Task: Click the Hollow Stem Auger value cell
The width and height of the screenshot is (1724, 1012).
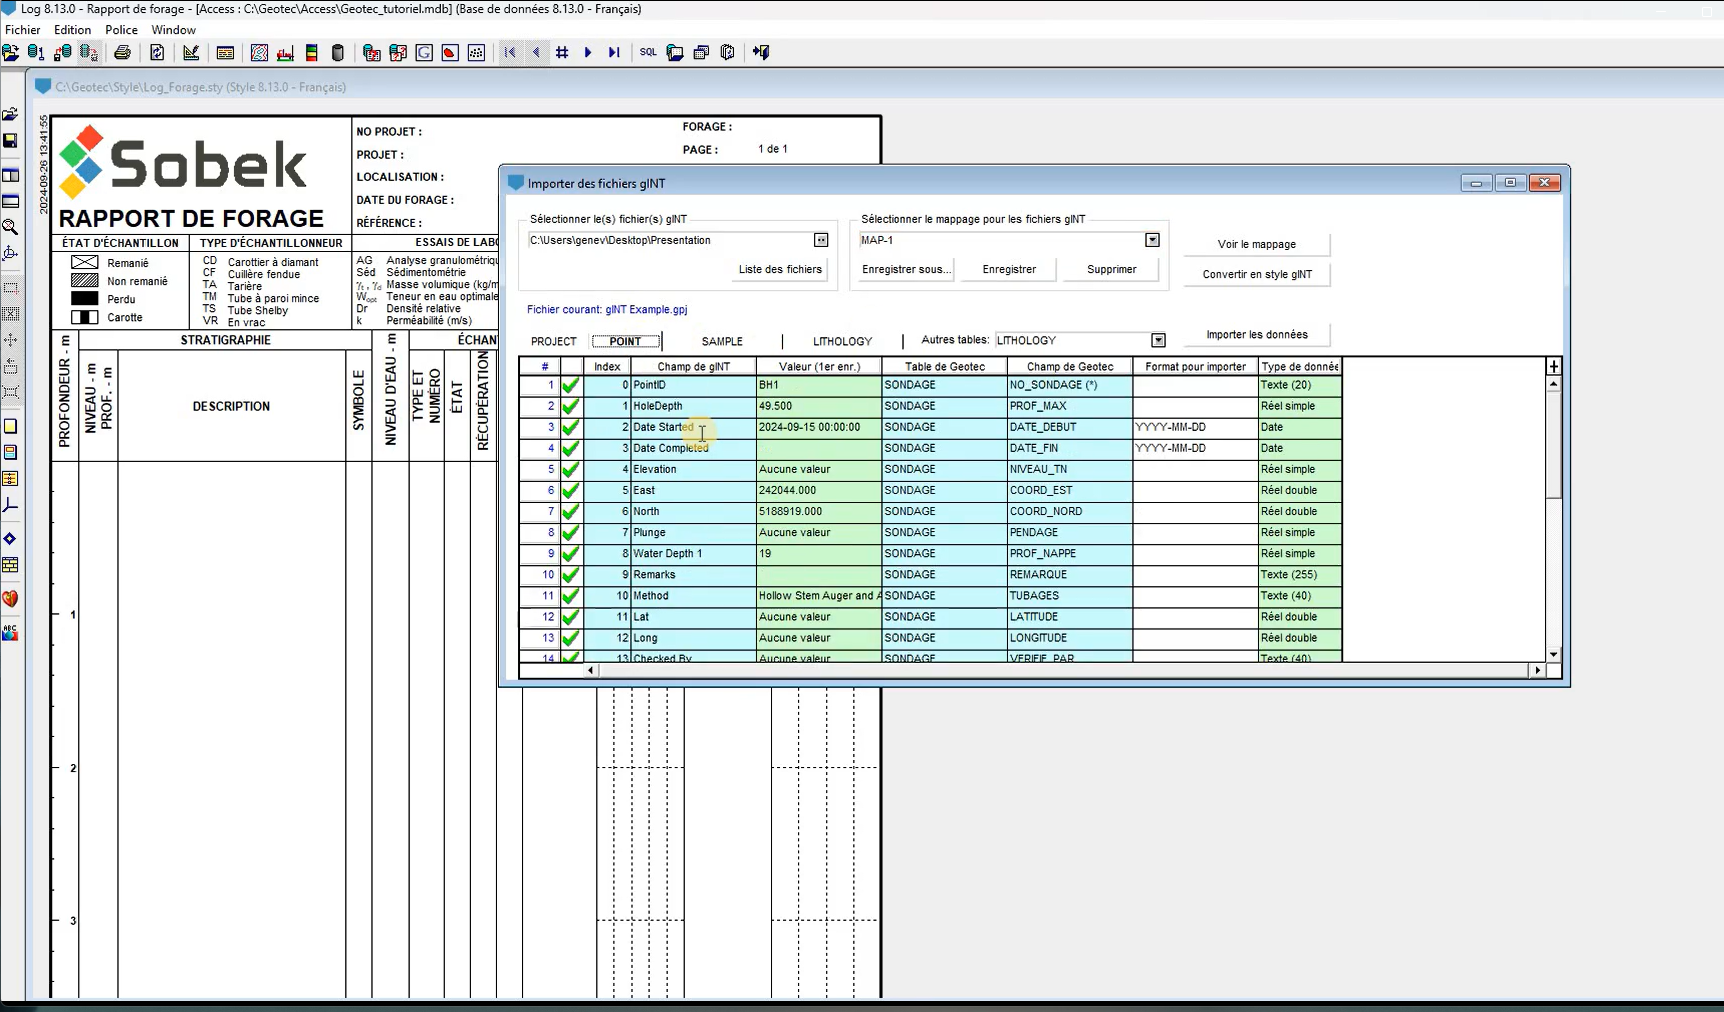Action: (819, 596)
